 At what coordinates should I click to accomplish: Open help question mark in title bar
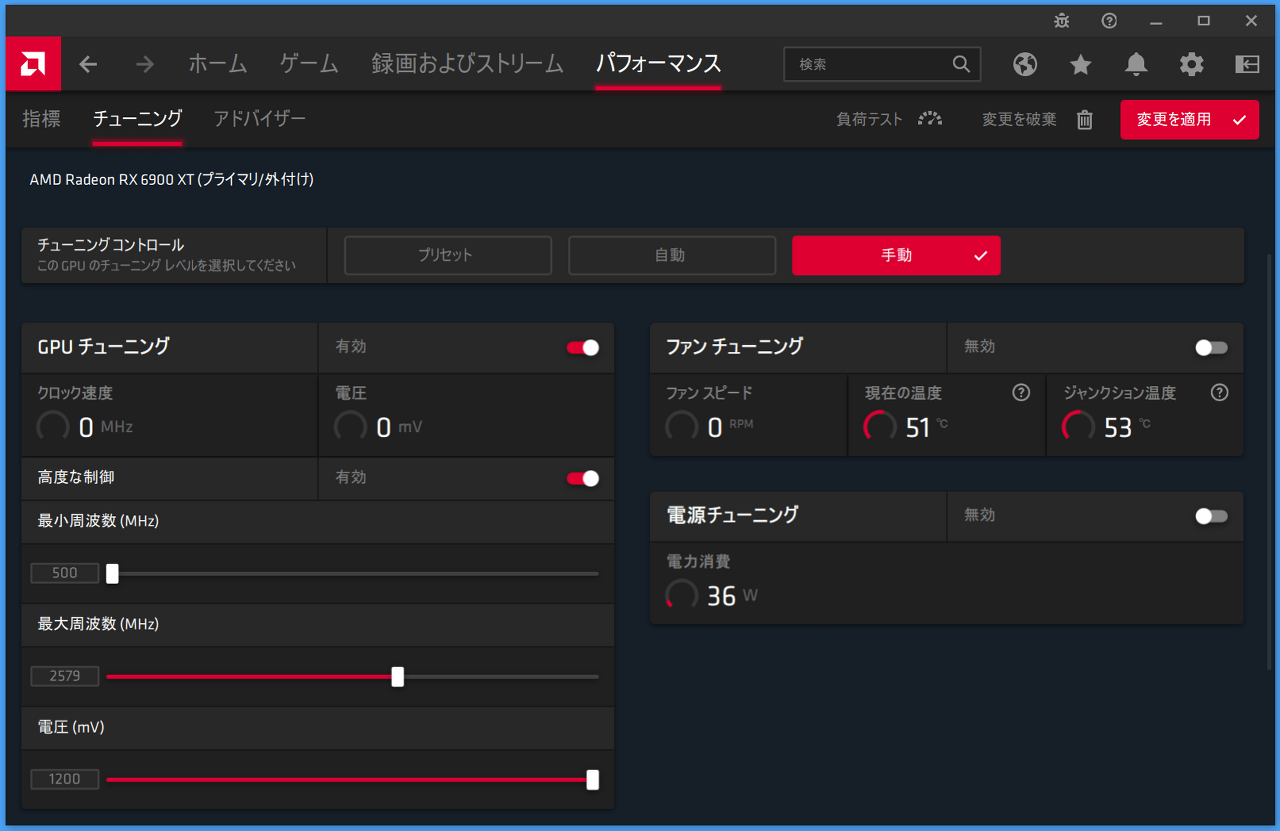[1109, 20]
